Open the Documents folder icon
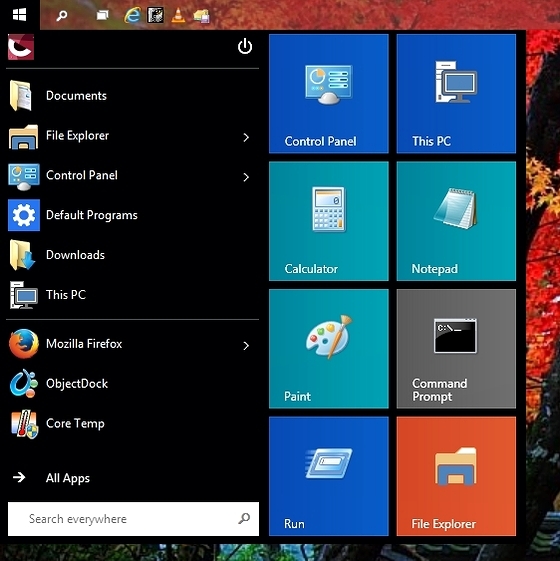The width and height of the screenshot is (560, 561). click(21, 96)
